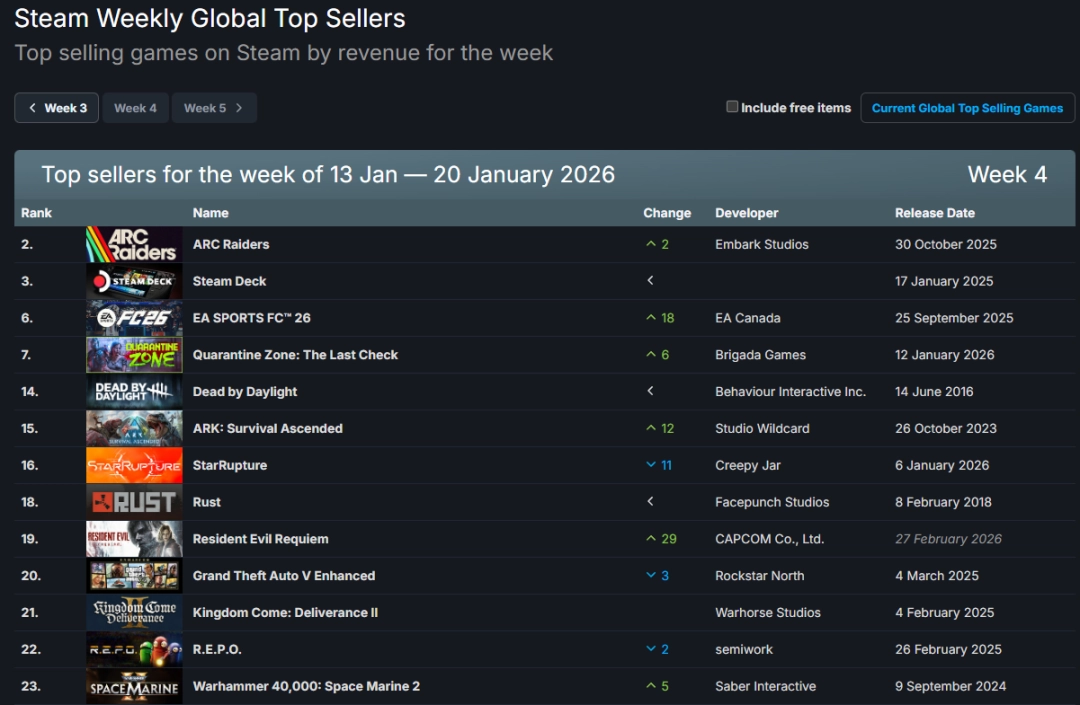Click the StarRupture orange logo thumbnail

point(134,465)
